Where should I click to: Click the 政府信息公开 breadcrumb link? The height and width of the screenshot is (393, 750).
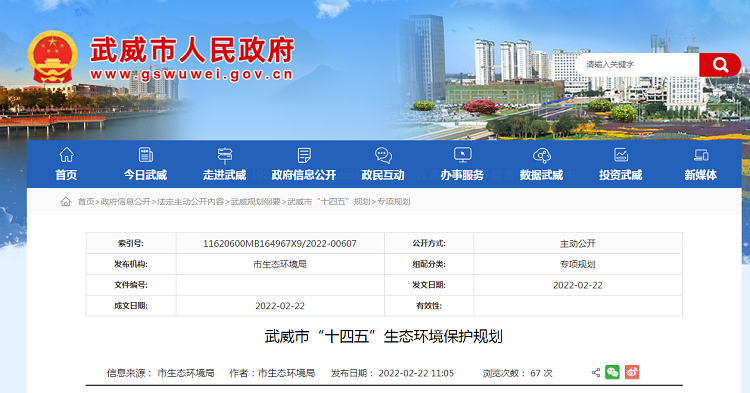click(x=125, y=202)
